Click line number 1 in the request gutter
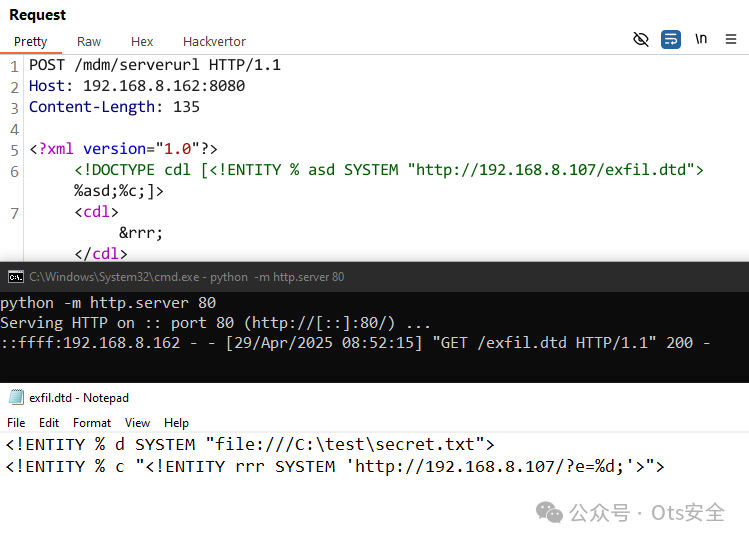 [14, 66]
